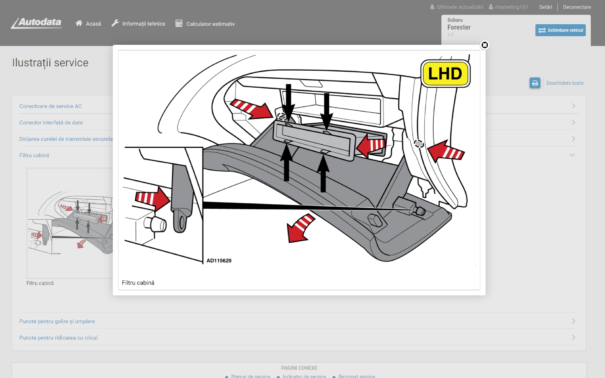
Task: Close the cabin filter illustration popup
Action: point(485,45)
